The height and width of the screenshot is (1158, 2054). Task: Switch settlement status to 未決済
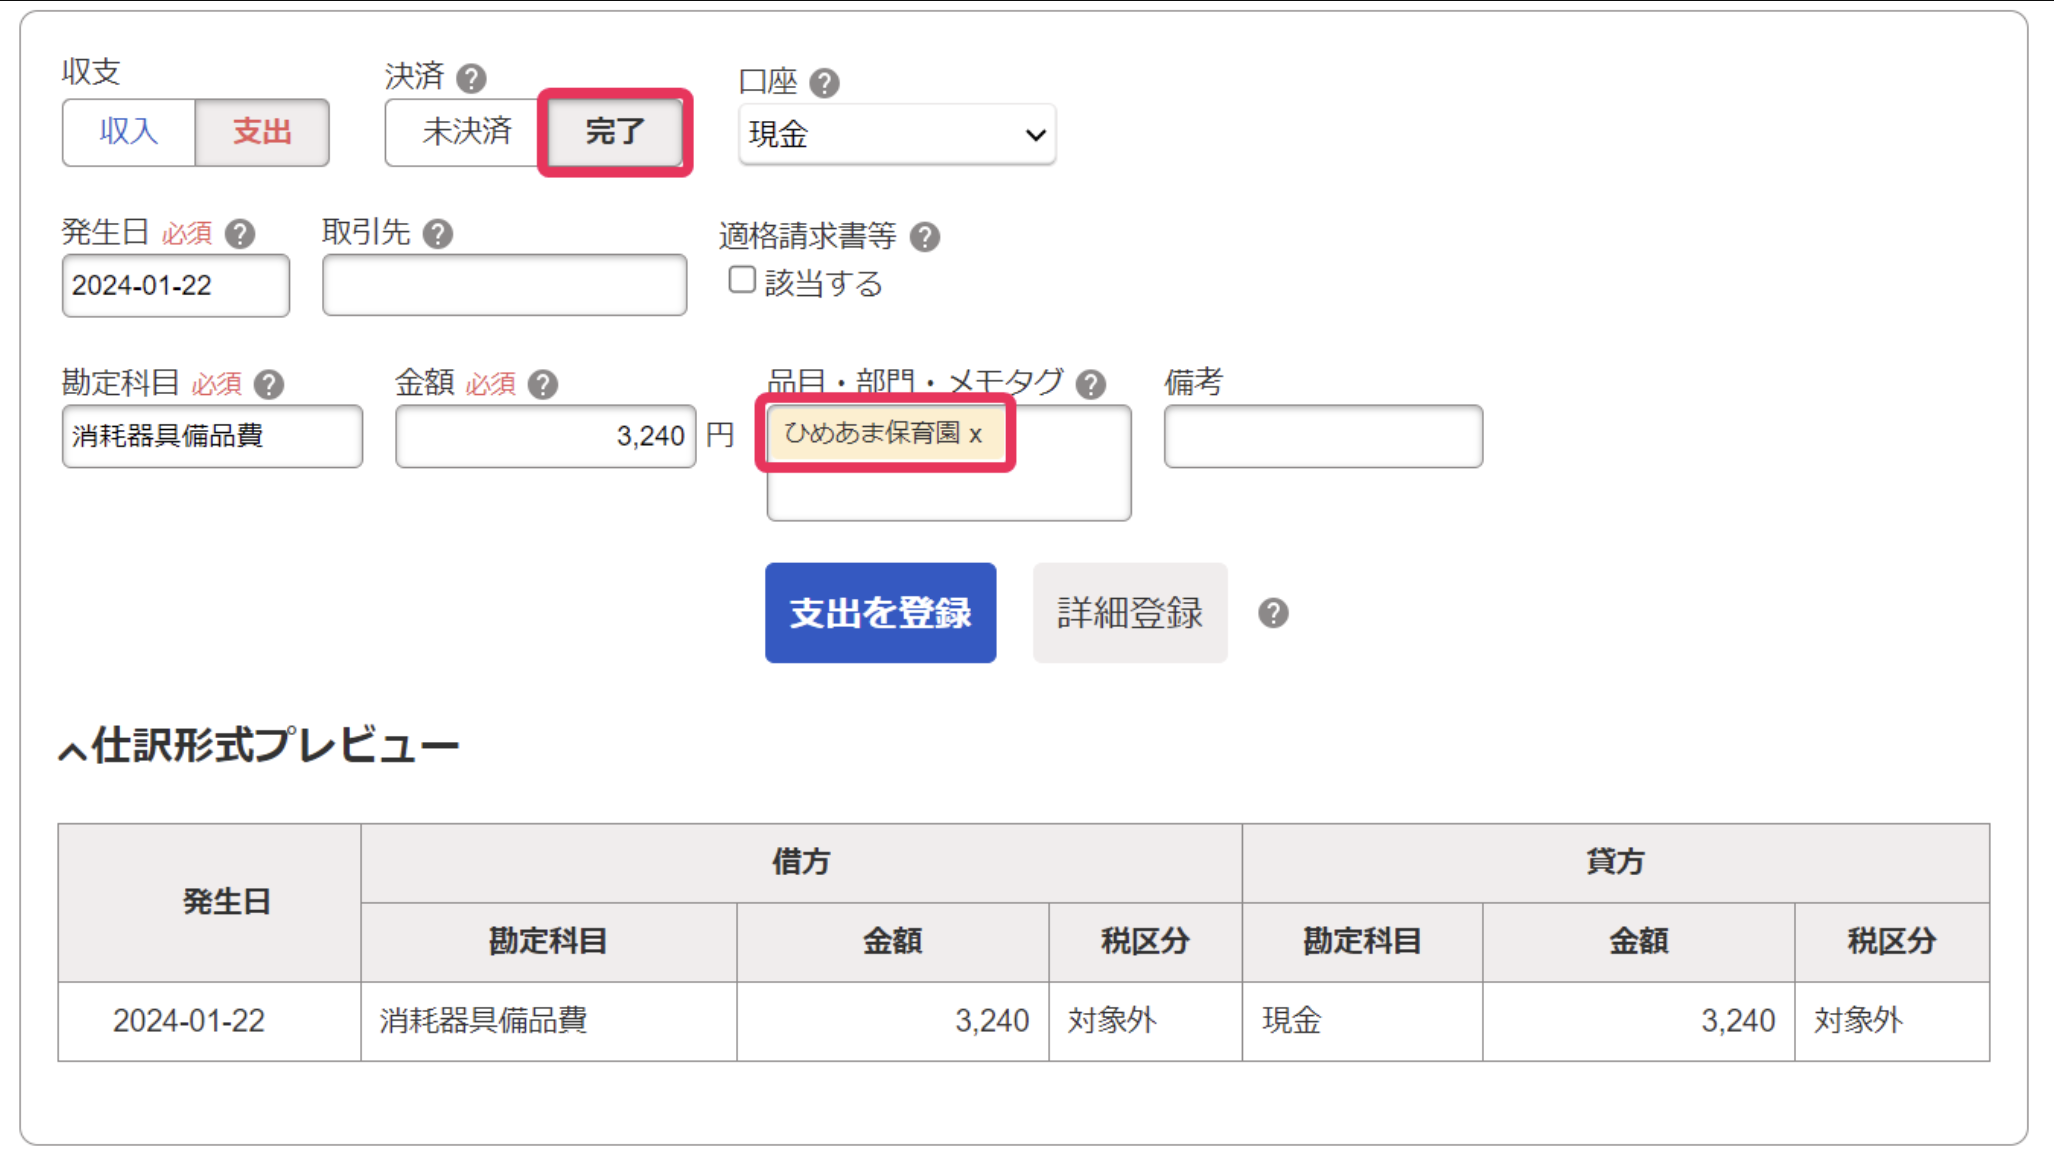pos(467,132)
